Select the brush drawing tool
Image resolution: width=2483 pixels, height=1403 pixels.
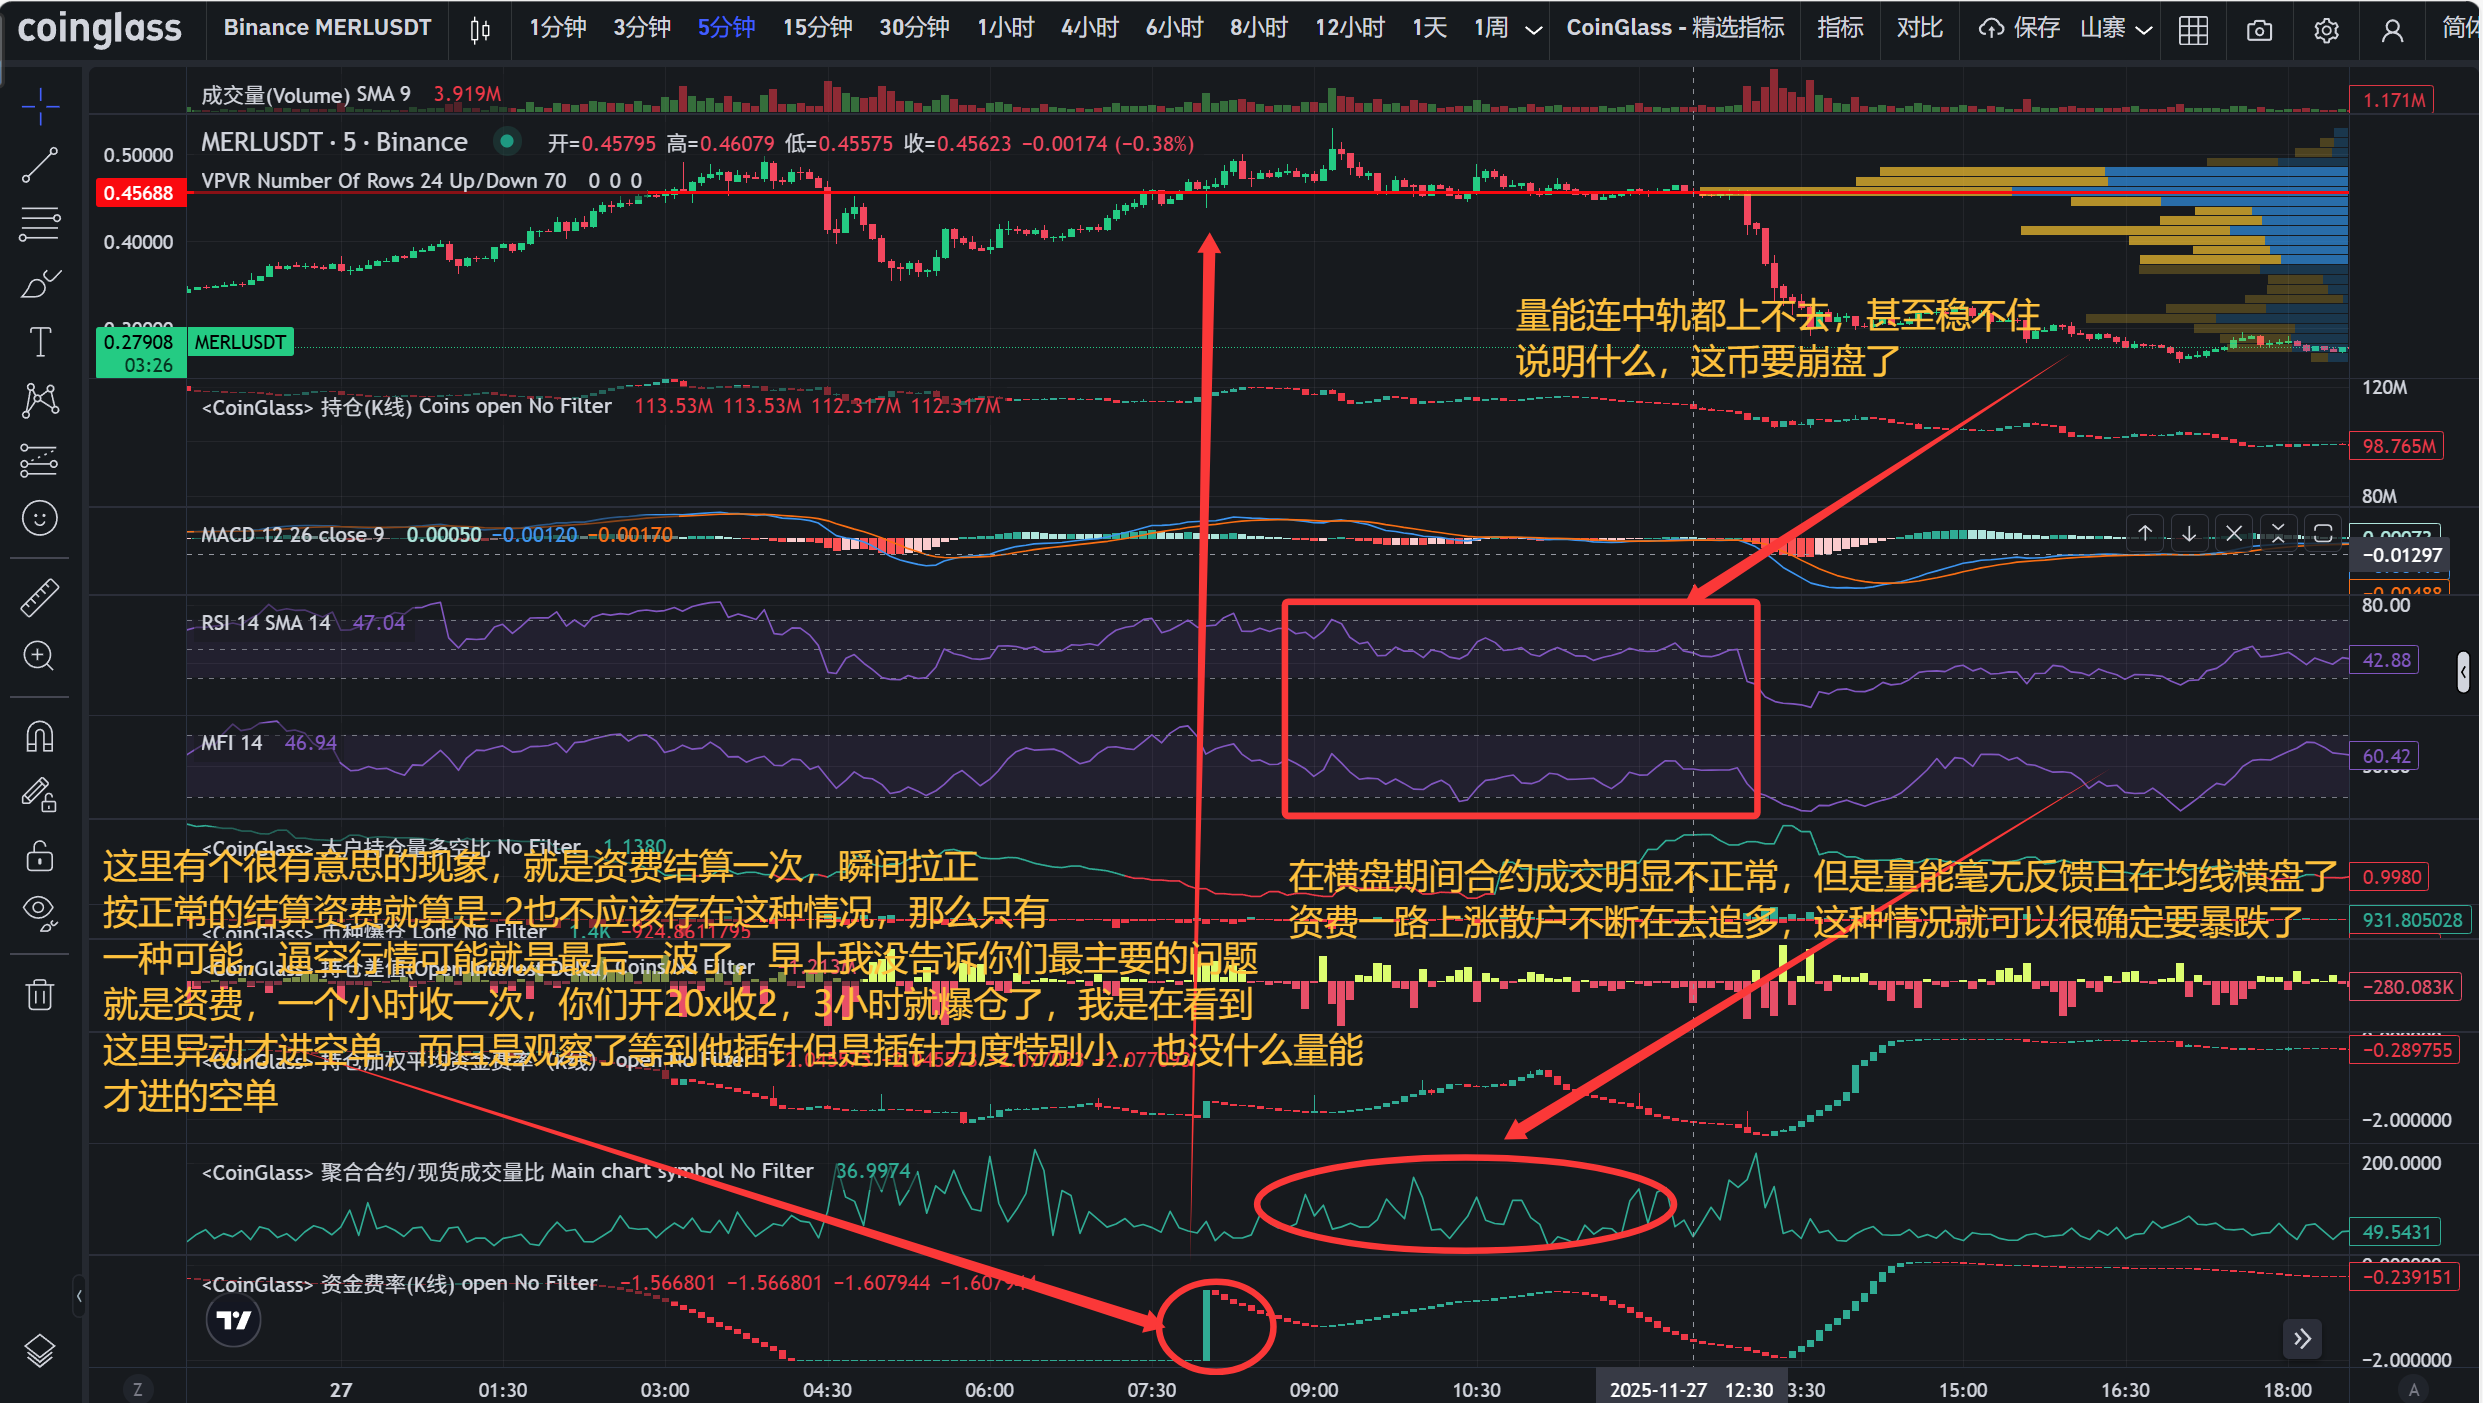(x=40, y=285)
